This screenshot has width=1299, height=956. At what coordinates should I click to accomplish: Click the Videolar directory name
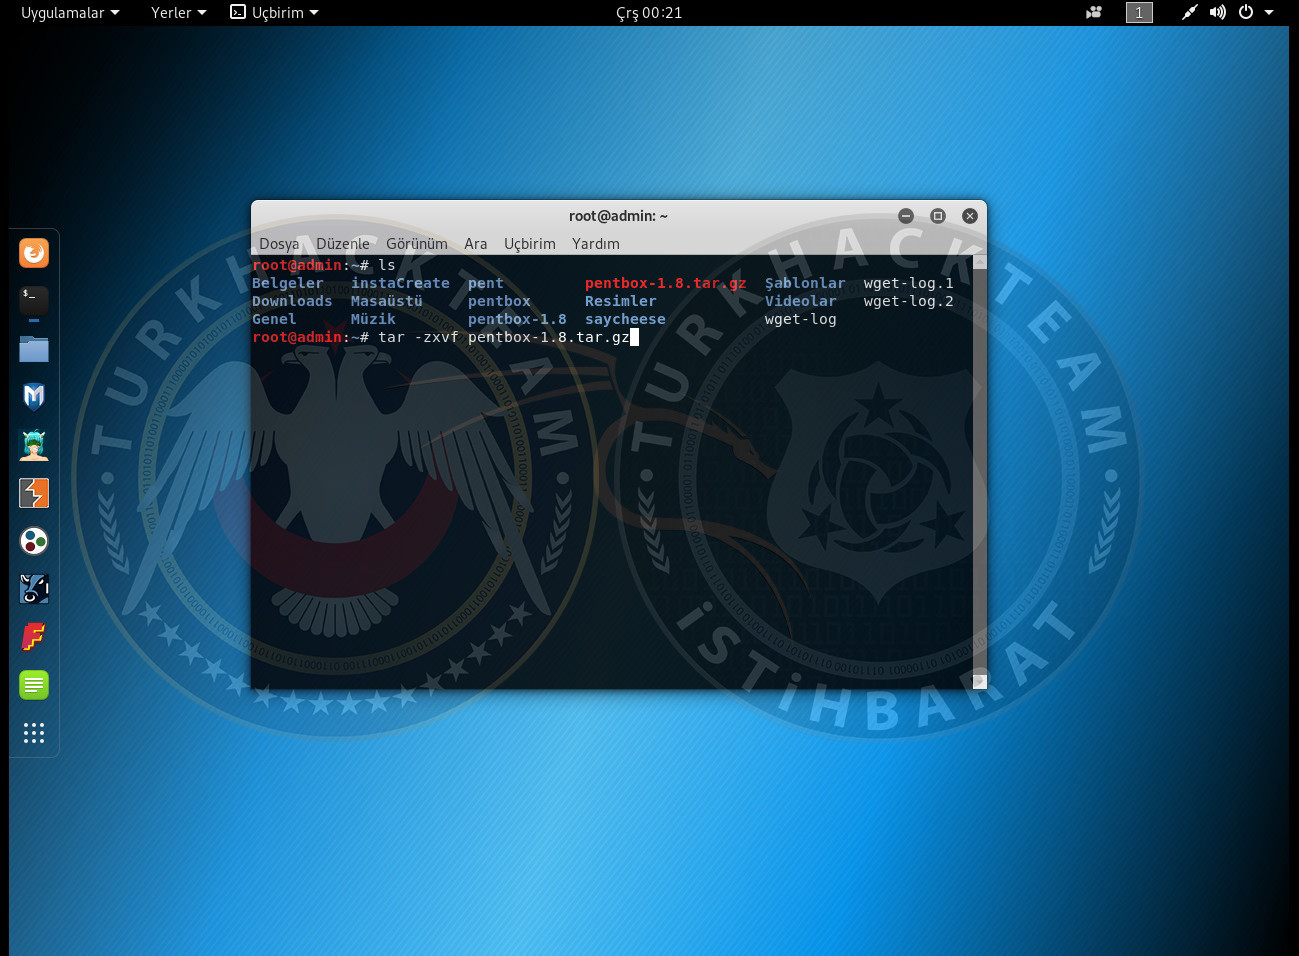801,301
